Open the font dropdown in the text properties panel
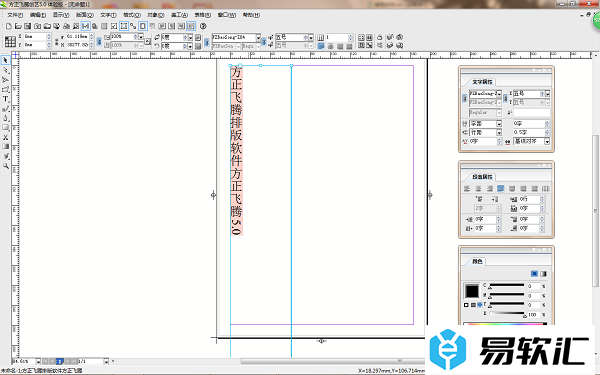 (499, 94)
